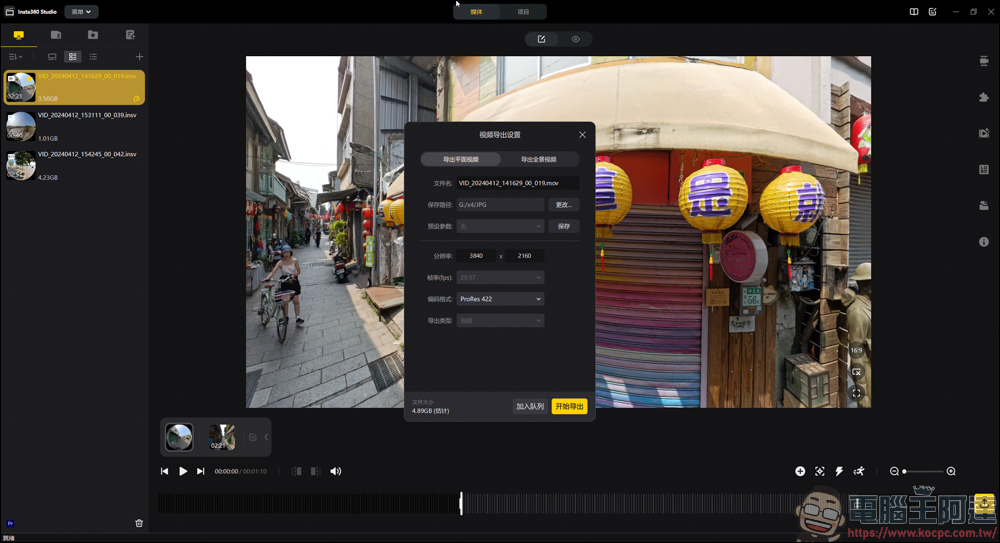Click the screenshot capture icon on preview
1000x543 pixels.
tap(857, 372)
